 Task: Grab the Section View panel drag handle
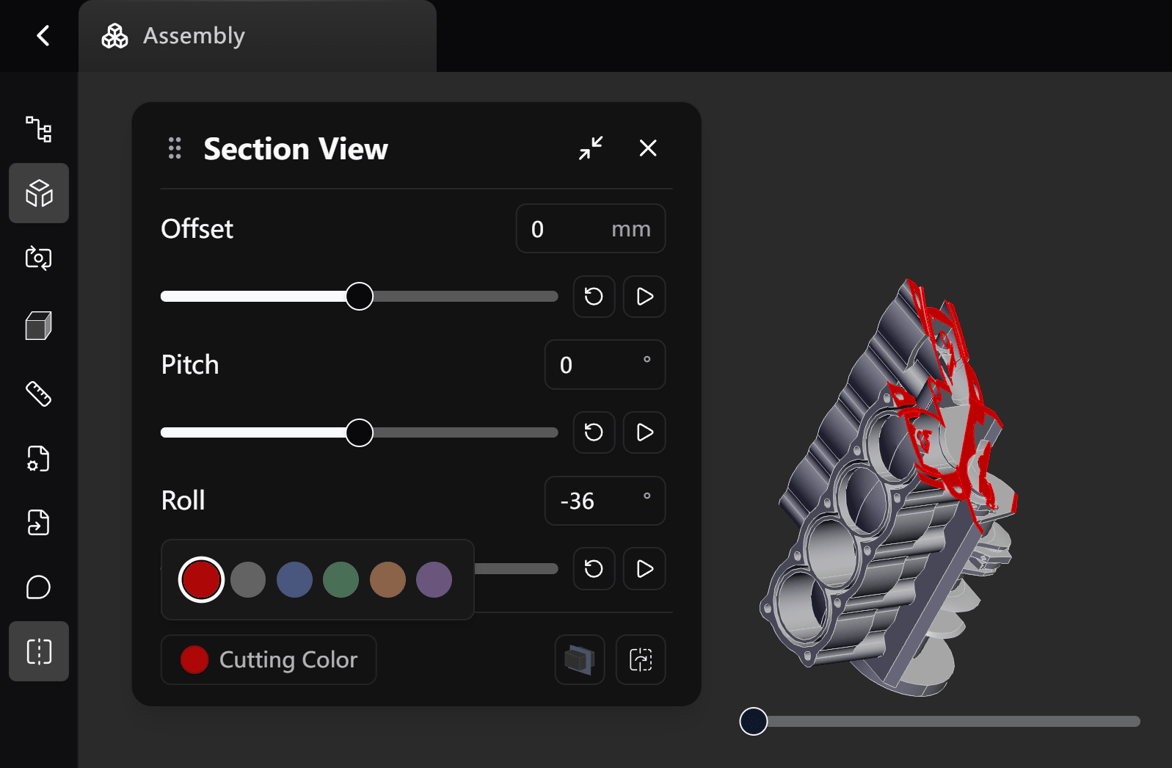[175, 148]
